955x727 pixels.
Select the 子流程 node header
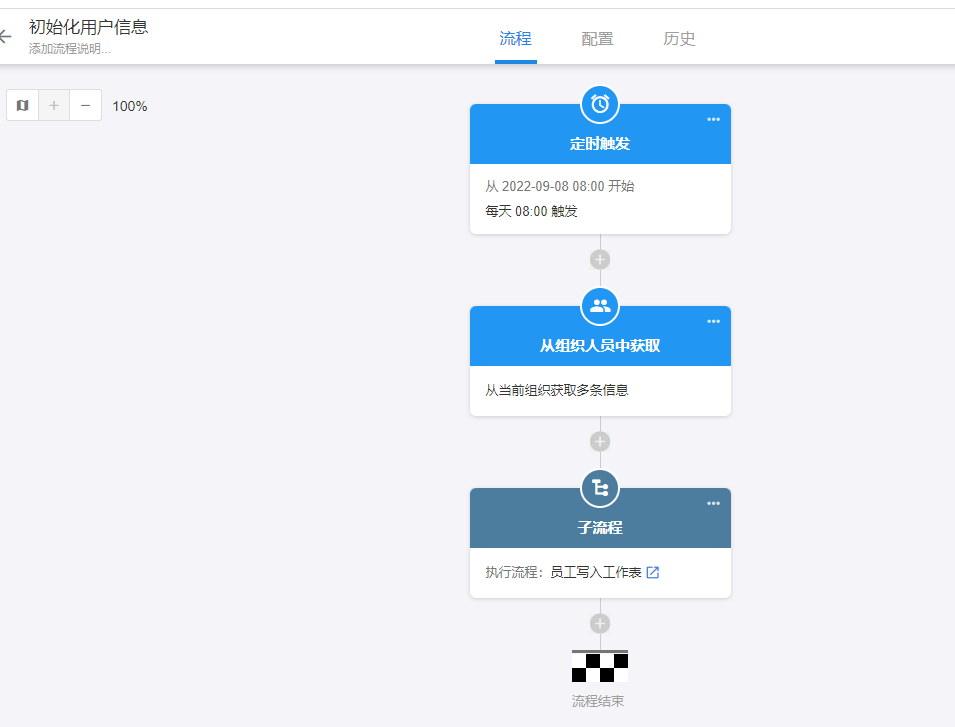tap(600, 518)
